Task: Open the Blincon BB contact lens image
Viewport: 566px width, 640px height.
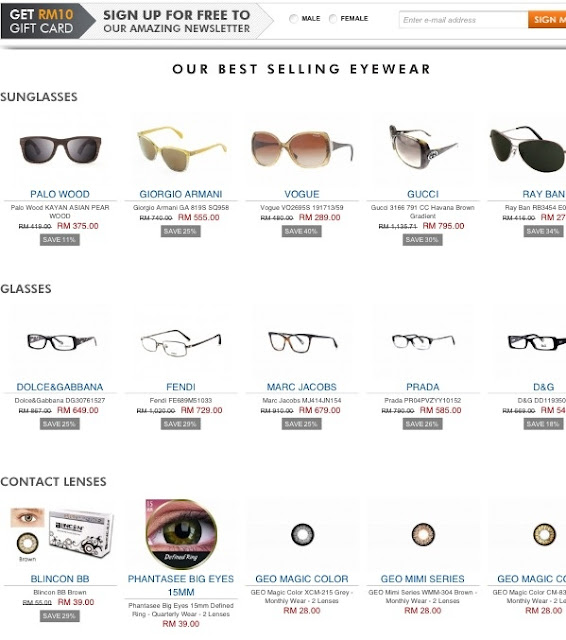Action: pyautogui.click(x=61, y=535)
